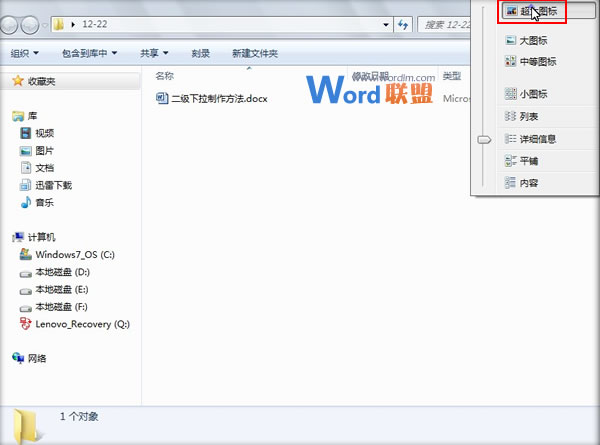Open 本地磁盘 (E:)
The height and width of the screenshot is (445, 600).
tap(62, 290)
